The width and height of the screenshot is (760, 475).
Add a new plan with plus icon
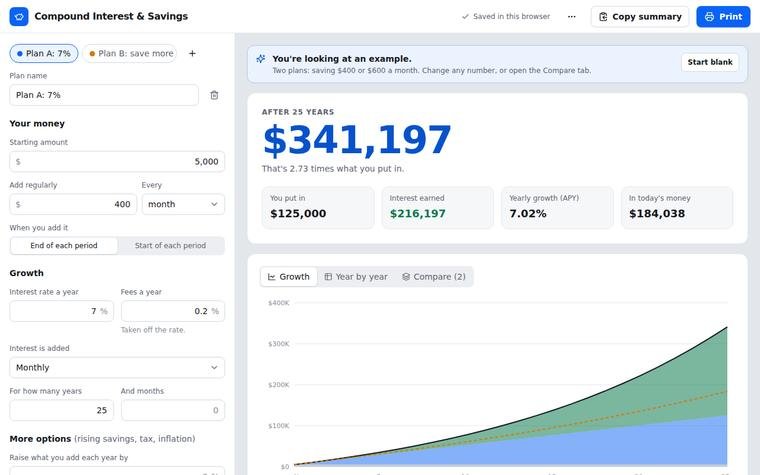point(192,53)
